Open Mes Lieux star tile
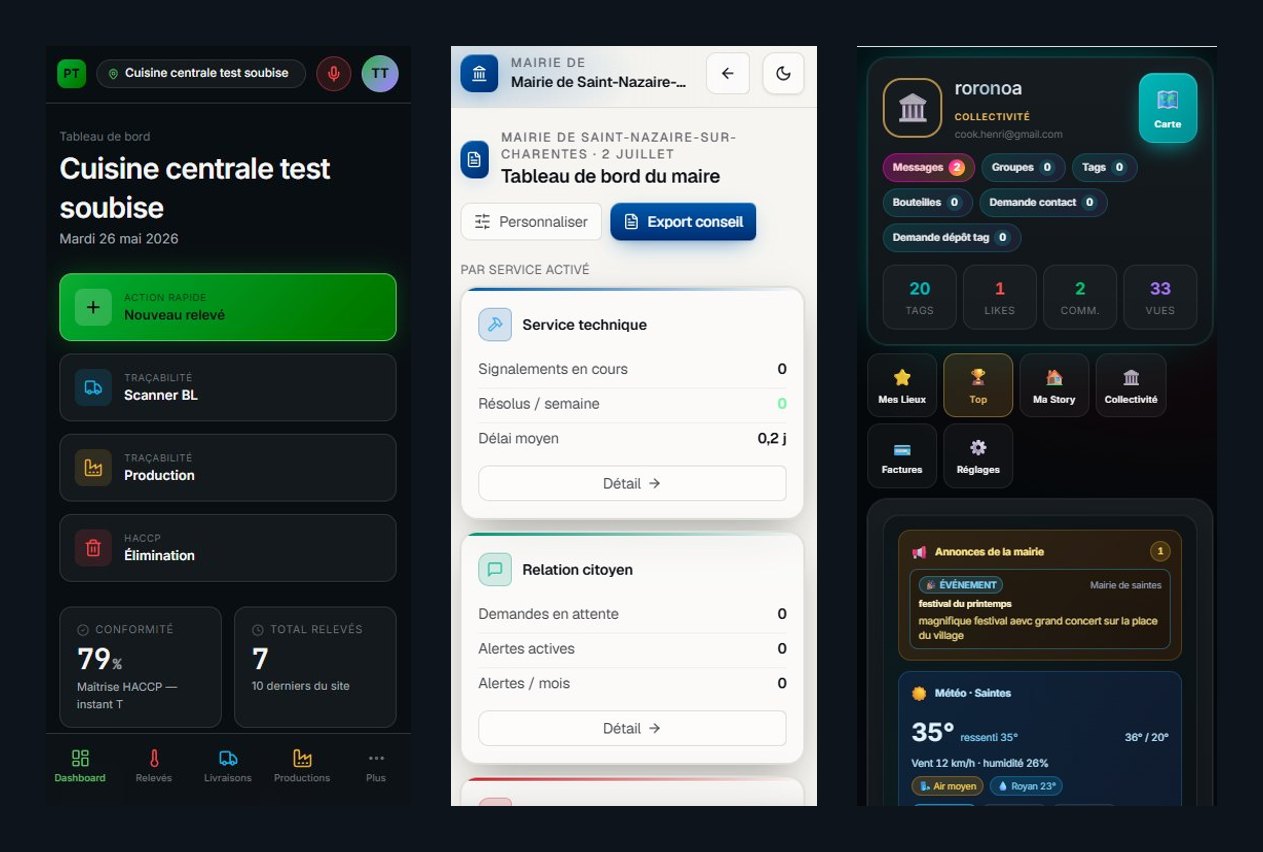Viewport: 1263px width, 852px height. pyautogui.click(x=902, y=386)
